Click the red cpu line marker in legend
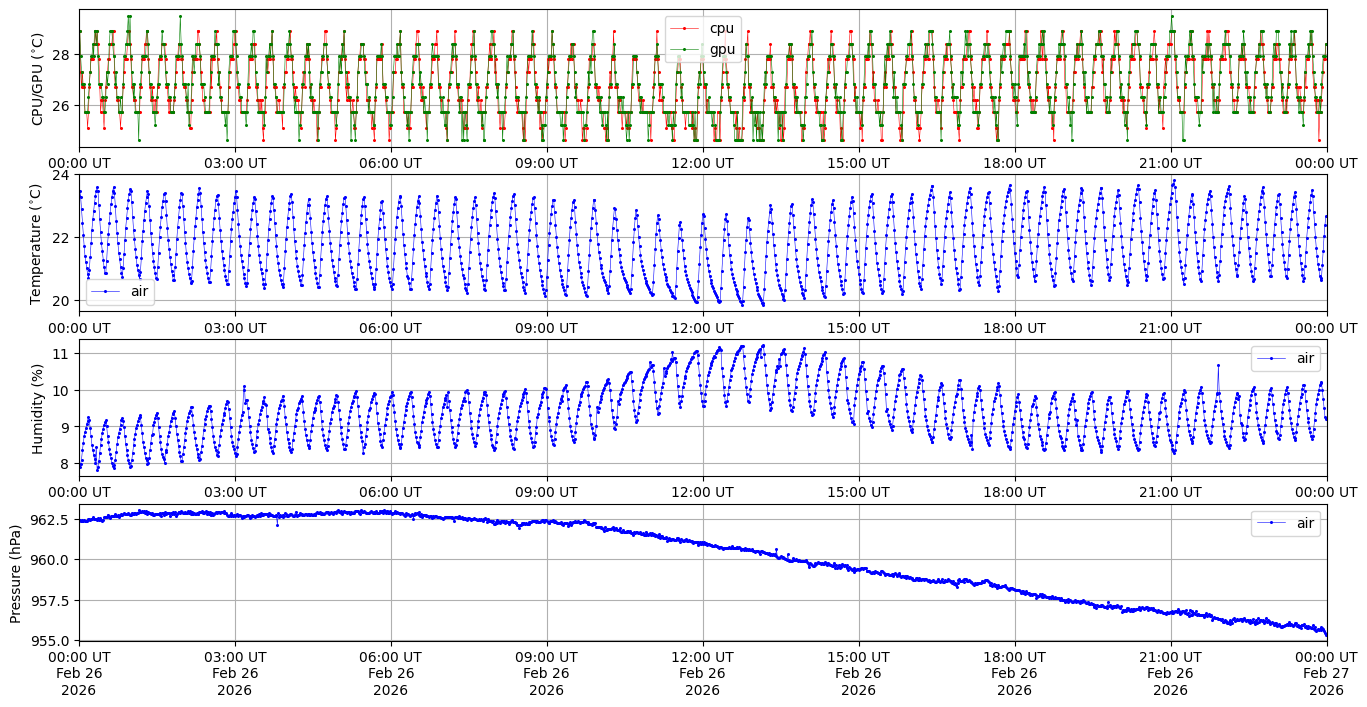The height and width of the screenshot is (707, 1367). 685,28
